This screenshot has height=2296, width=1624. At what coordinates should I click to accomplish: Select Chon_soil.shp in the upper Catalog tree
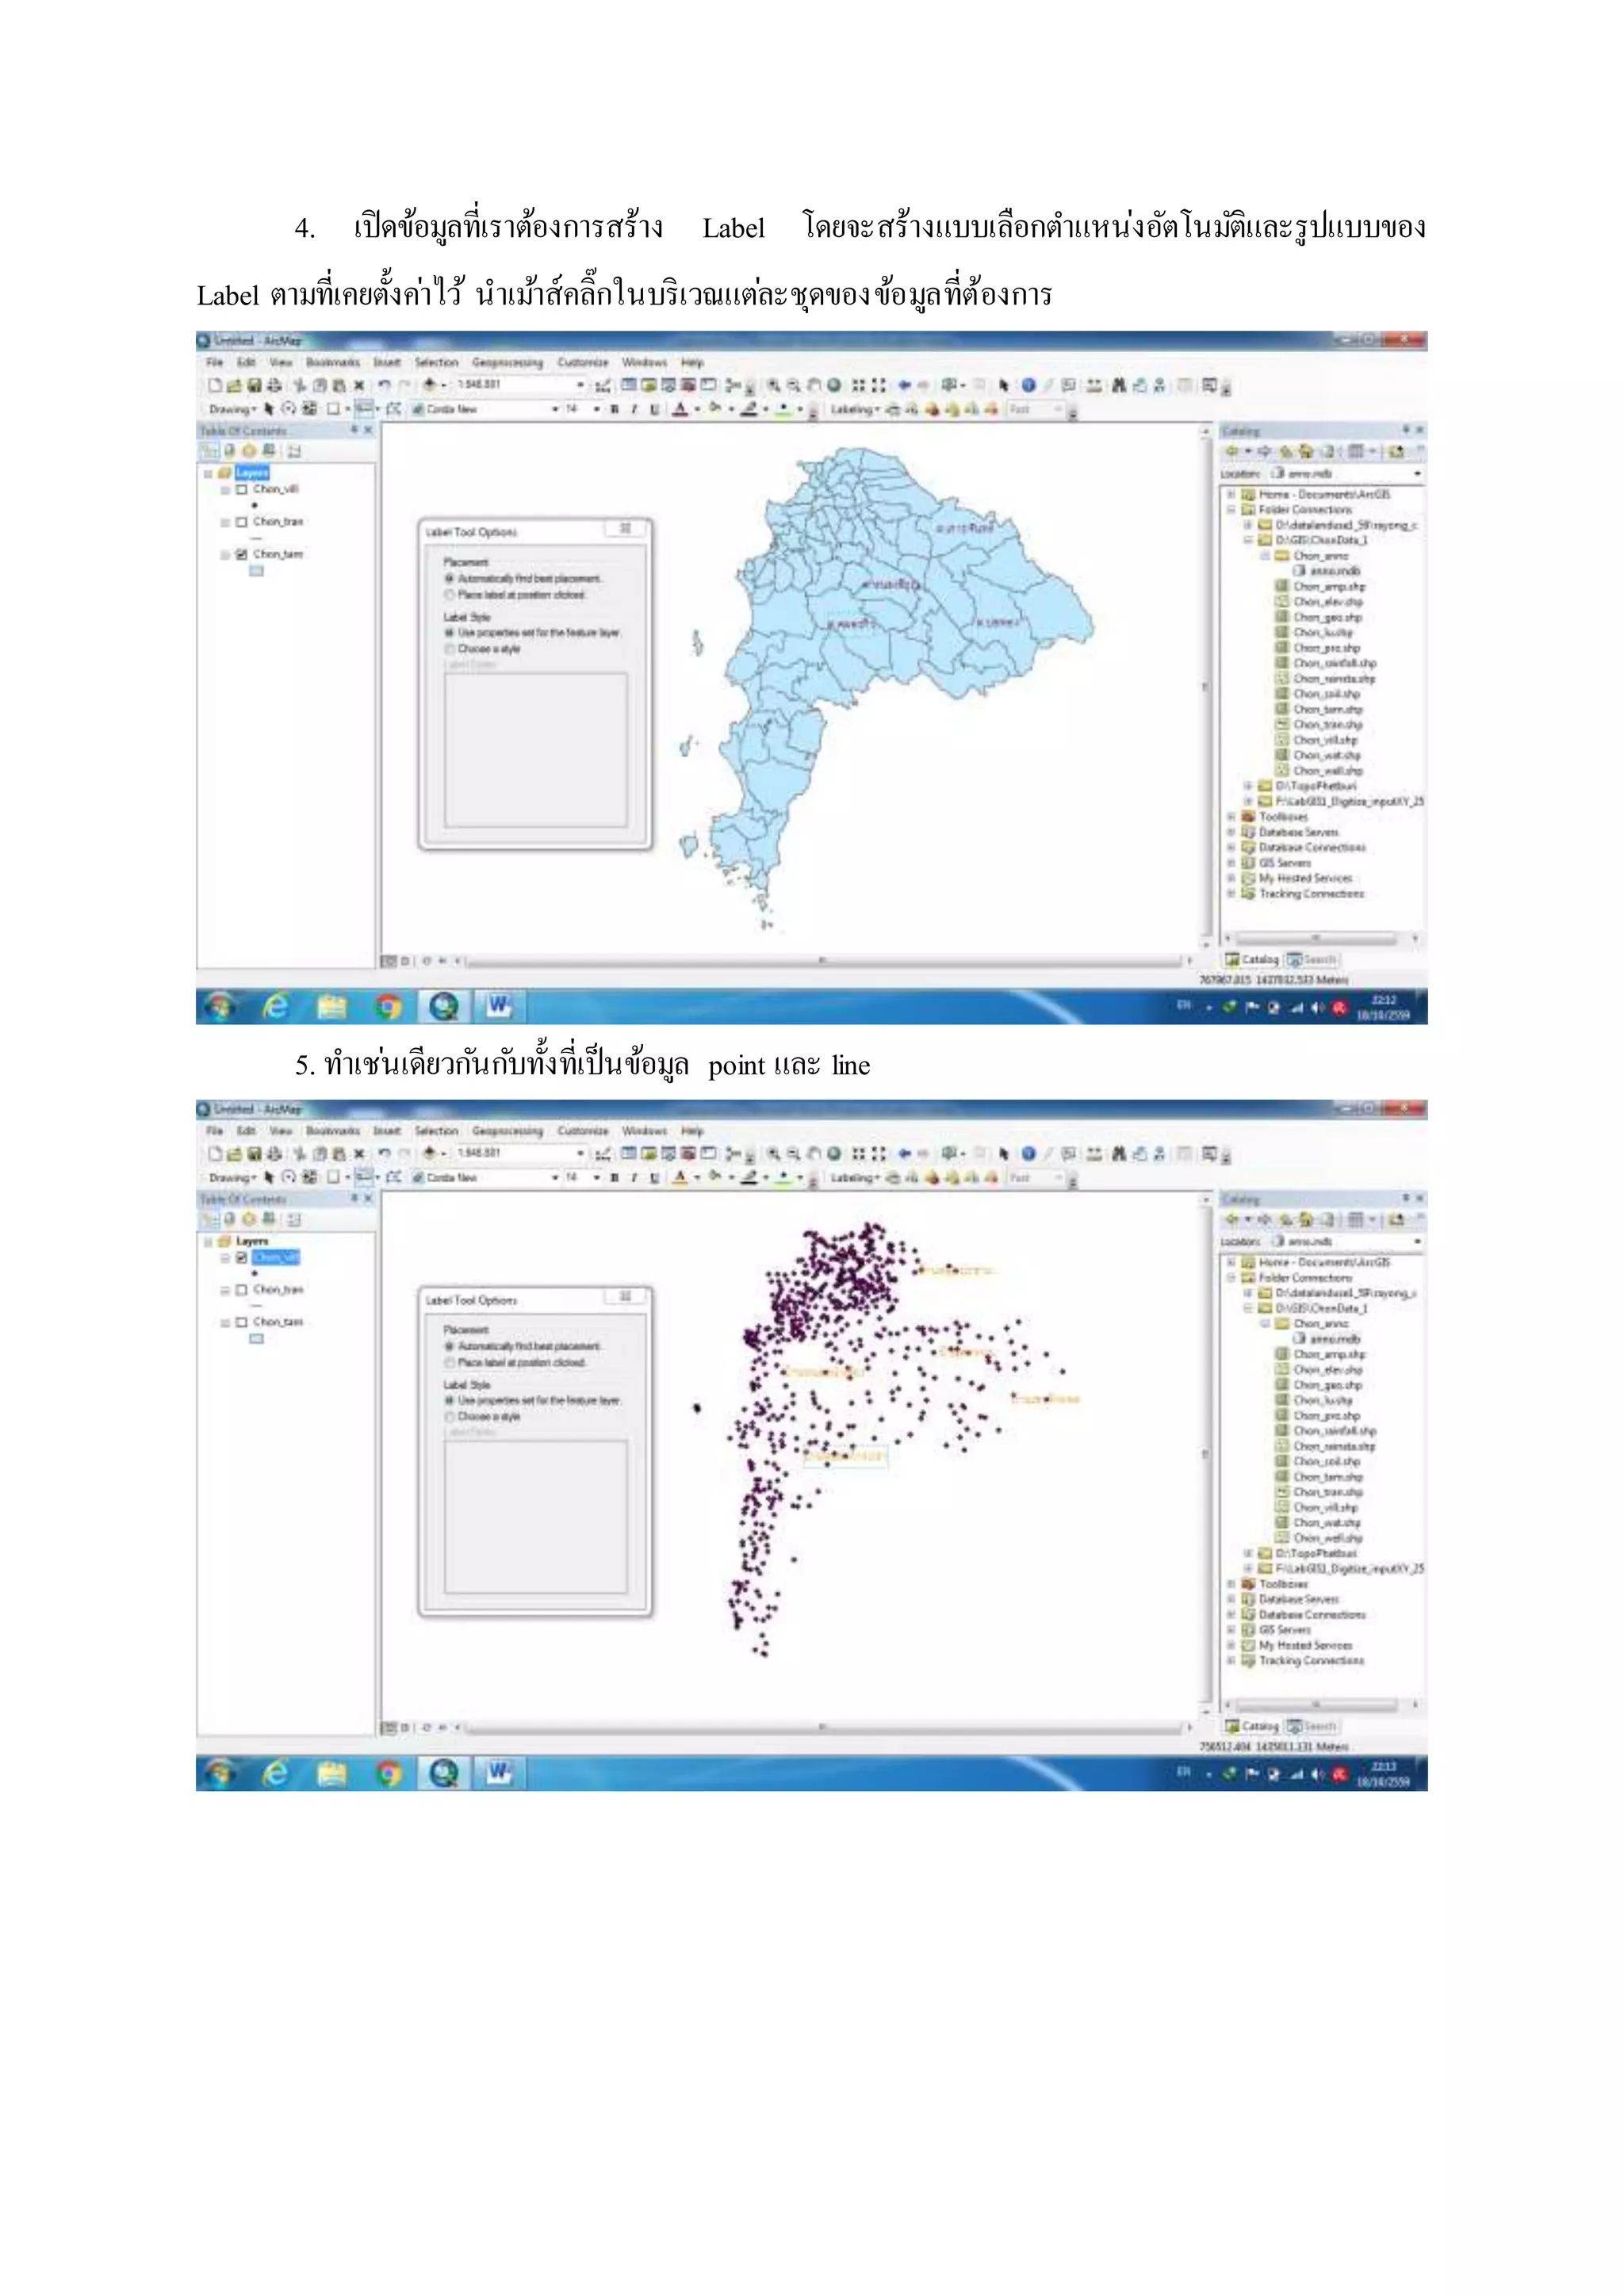(1326, 694)
